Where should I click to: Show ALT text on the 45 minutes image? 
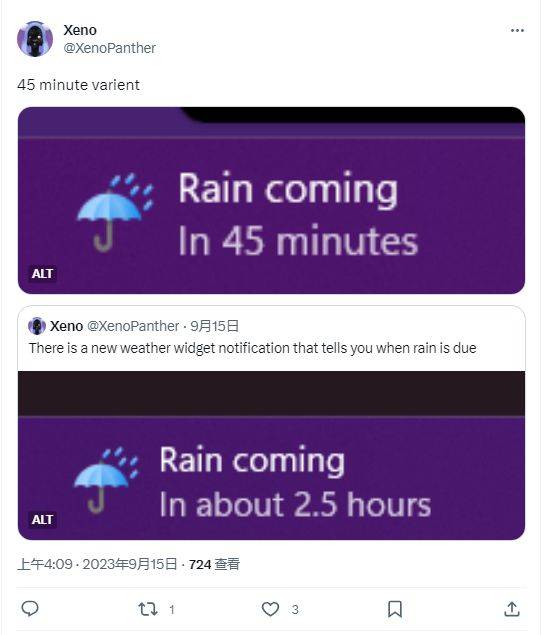pyautogui.click(x=43, y=274)
